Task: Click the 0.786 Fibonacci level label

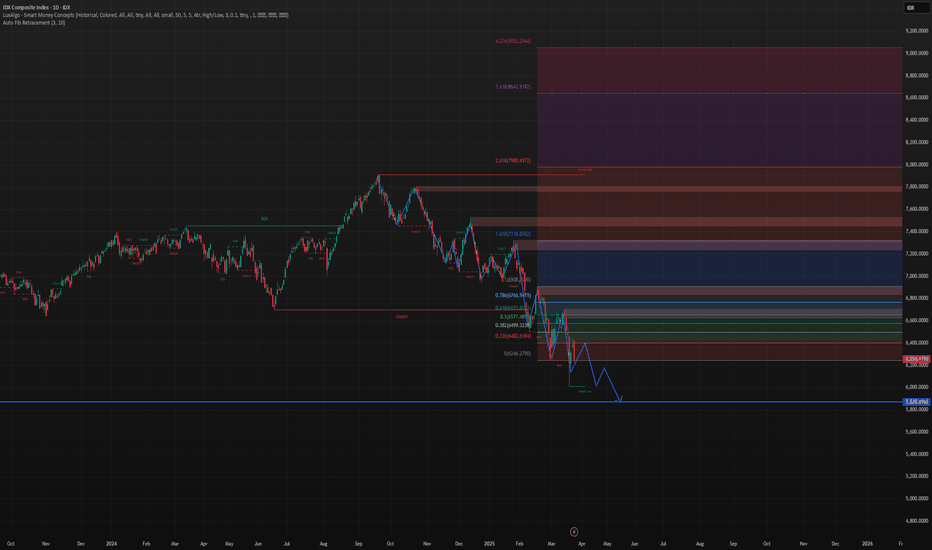Action: coord(513,295)
